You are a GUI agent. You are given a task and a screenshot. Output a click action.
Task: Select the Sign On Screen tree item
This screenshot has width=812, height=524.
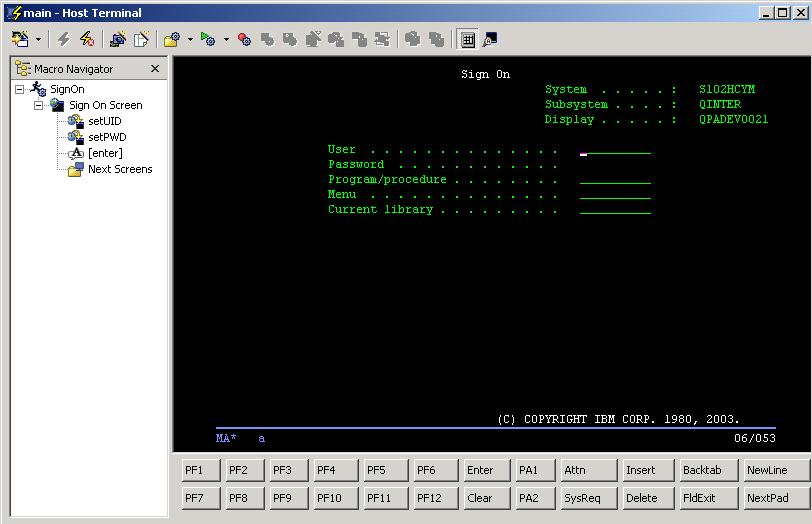coord(106,105)
